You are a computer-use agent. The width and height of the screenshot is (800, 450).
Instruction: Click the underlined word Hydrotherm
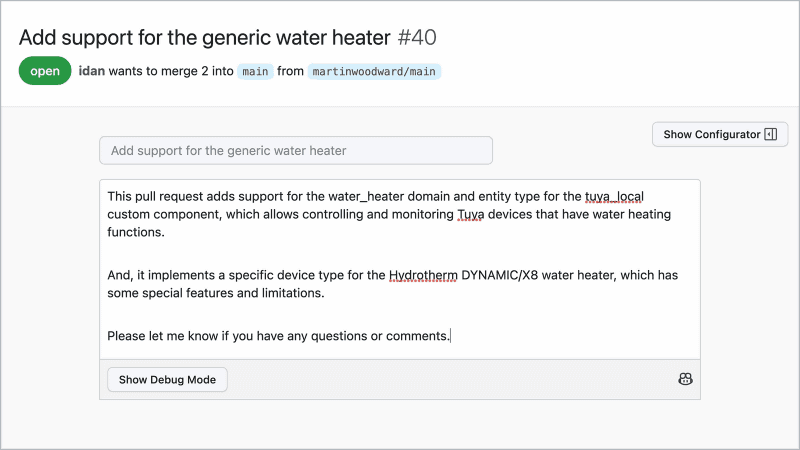pyautogui.click(x=423, y=275)
